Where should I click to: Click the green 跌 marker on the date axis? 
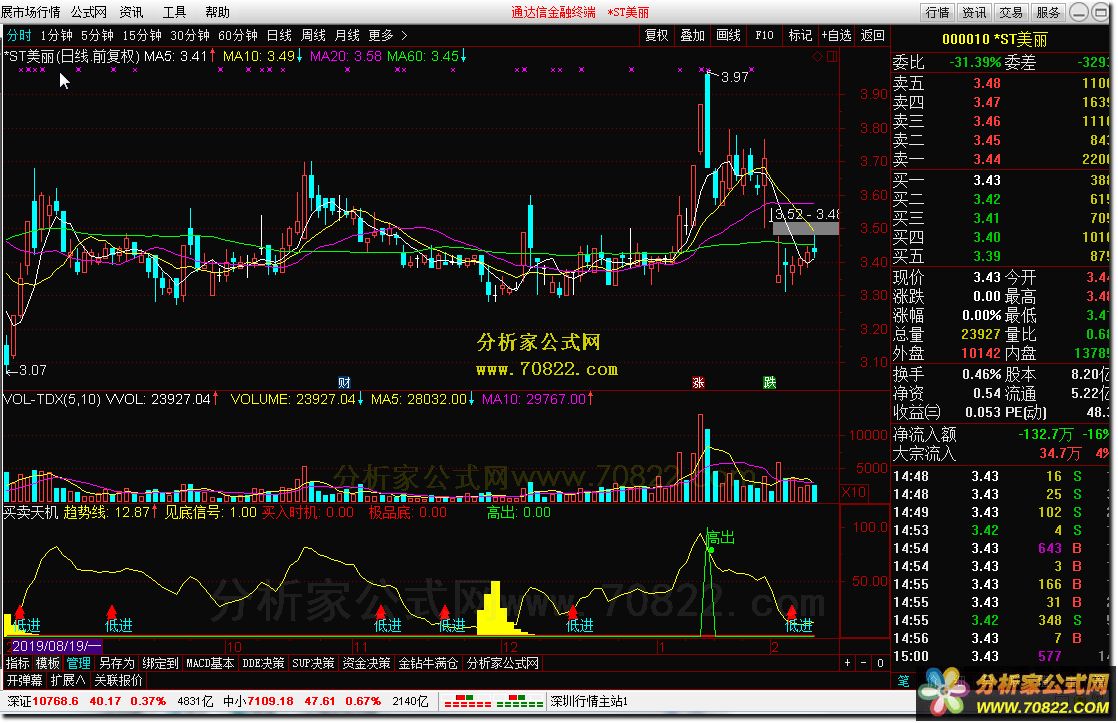[769, 383]
